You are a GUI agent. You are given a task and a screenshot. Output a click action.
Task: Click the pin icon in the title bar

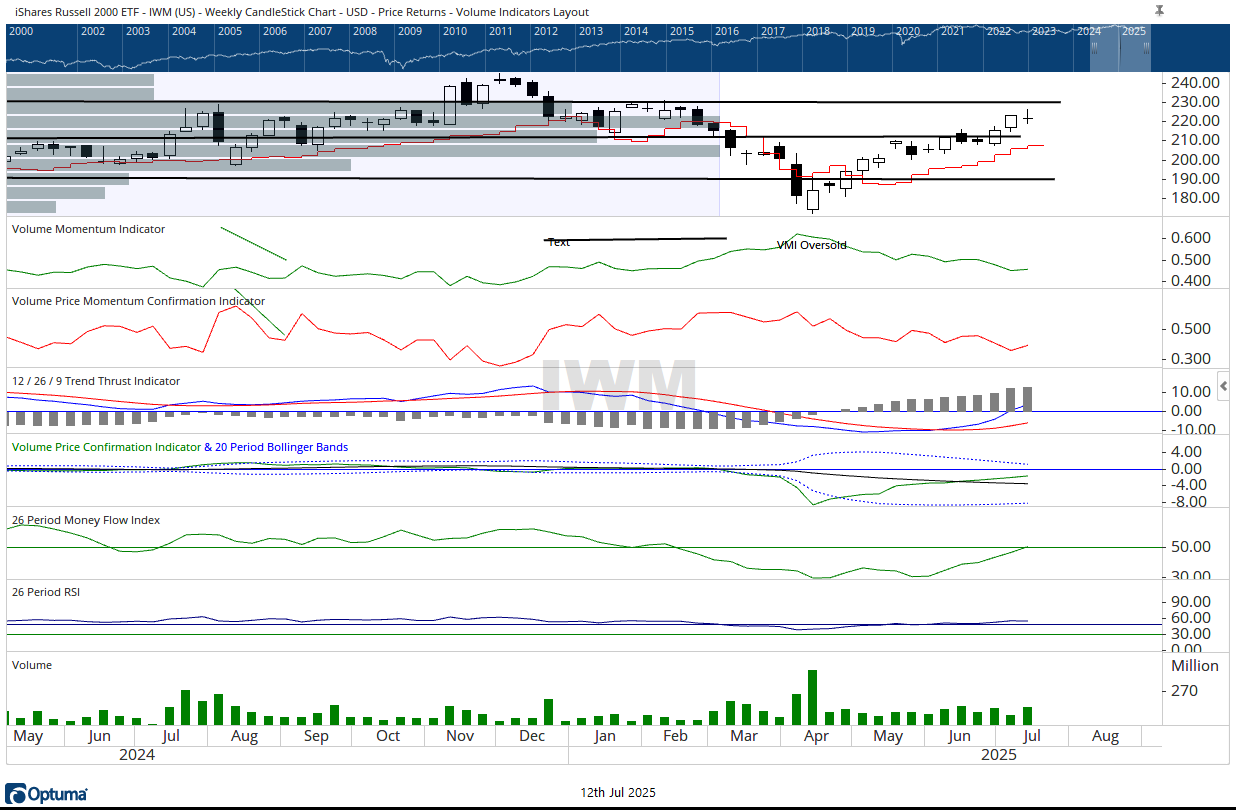coord(1159,10)
